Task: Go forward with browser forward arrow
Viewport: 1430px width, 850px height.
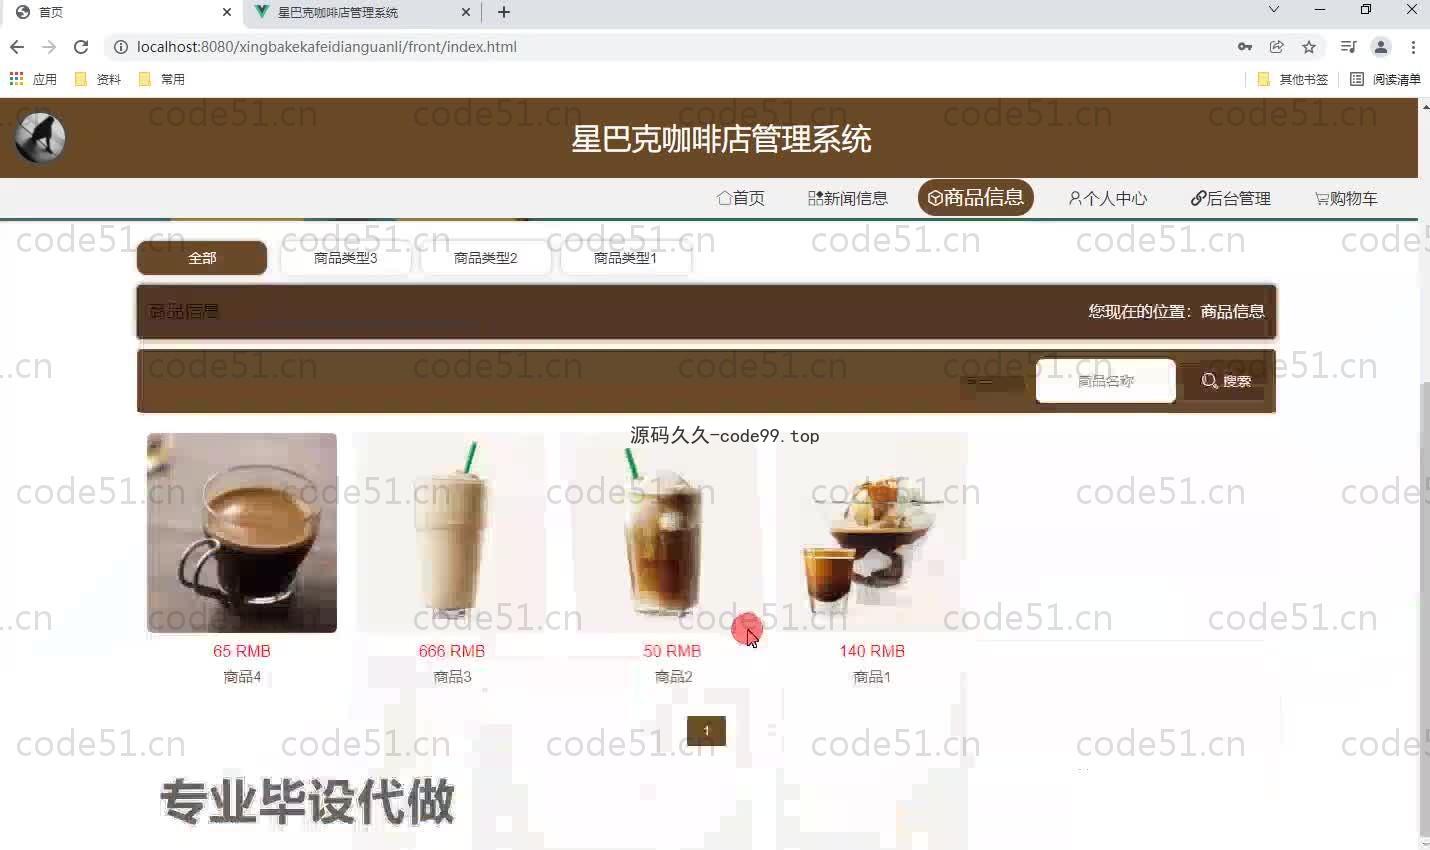Action: click(48, 47)
